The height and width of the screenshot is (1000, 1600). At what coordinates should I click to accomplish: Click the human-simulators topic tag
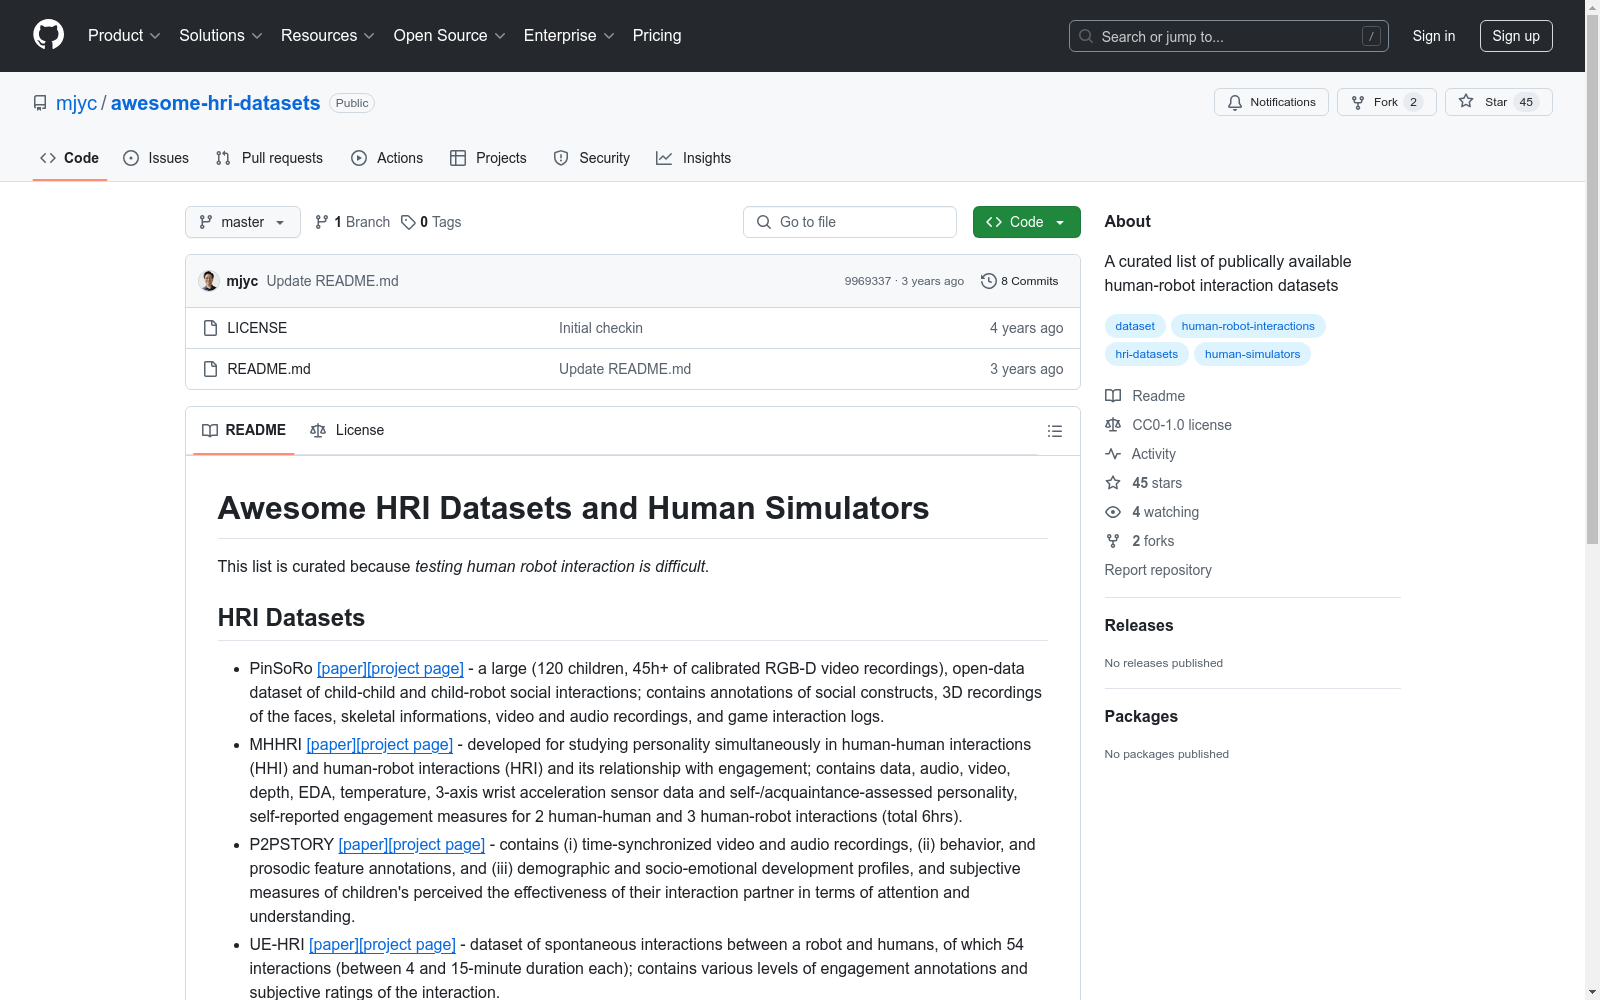click(x=1252, y=354)
